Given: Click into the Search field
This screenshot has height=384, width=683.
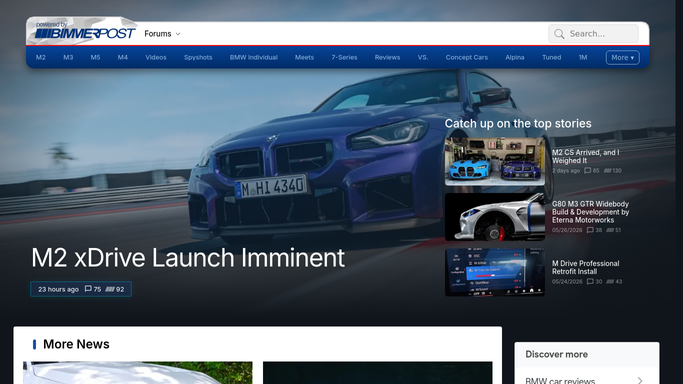Looking at the screenshot, I should click(x=593, y=34).
